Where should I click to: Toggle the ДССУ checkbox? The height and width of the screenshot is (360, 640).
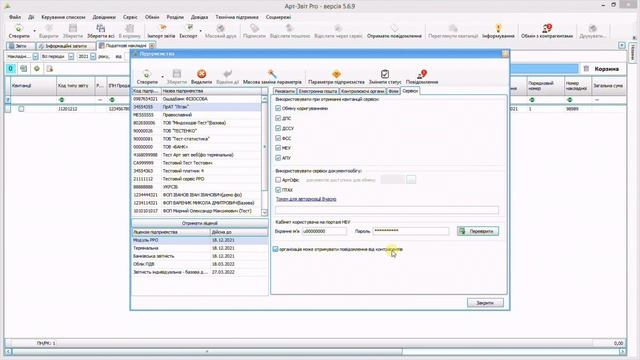[x=278, y=128]
